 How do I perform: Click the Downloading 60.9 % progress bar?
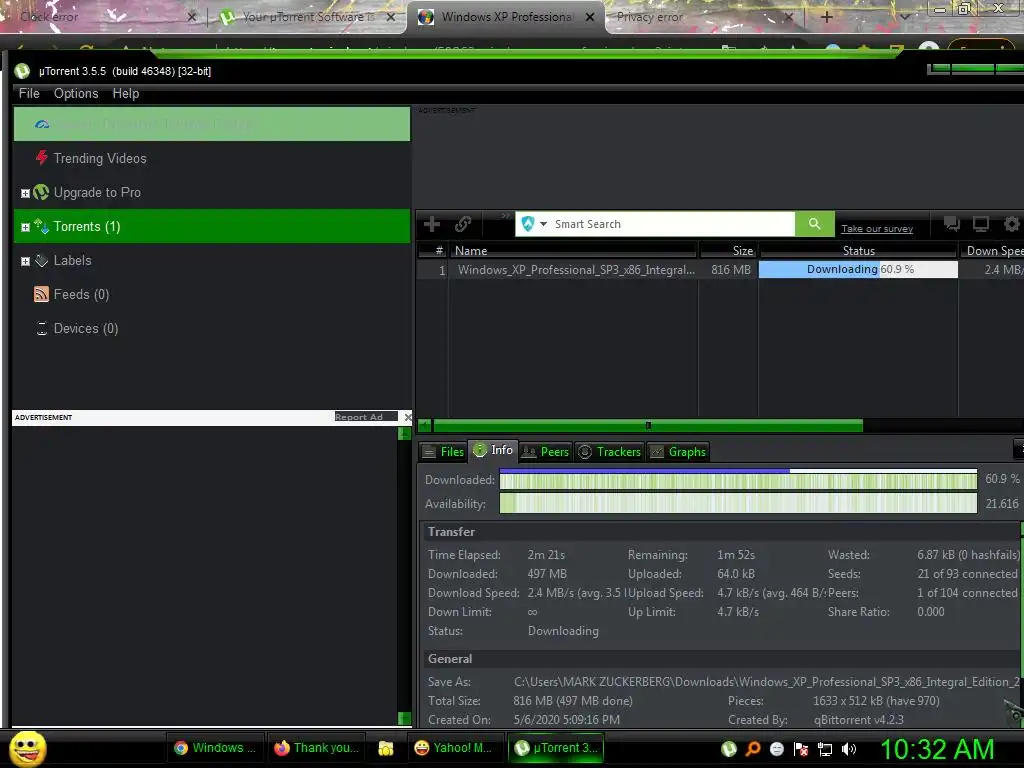point(858,269)
